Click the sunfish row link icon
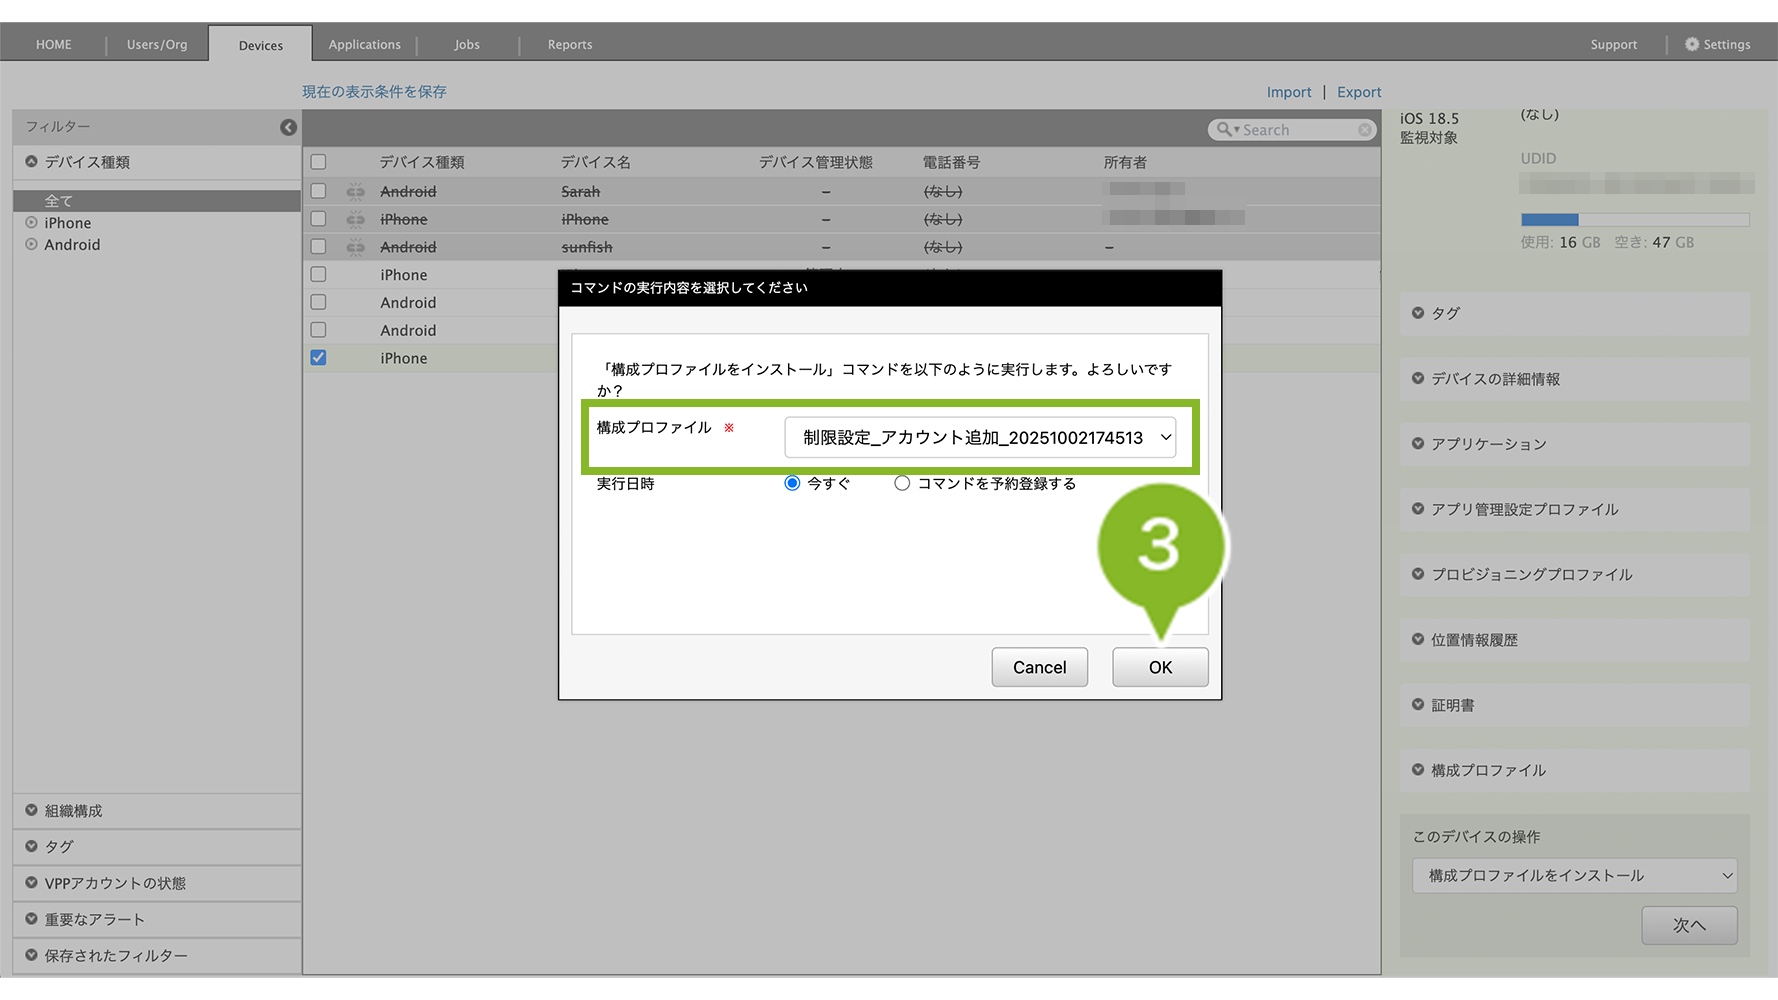This screenshot has width=1778, height=1000. (355, 247)
